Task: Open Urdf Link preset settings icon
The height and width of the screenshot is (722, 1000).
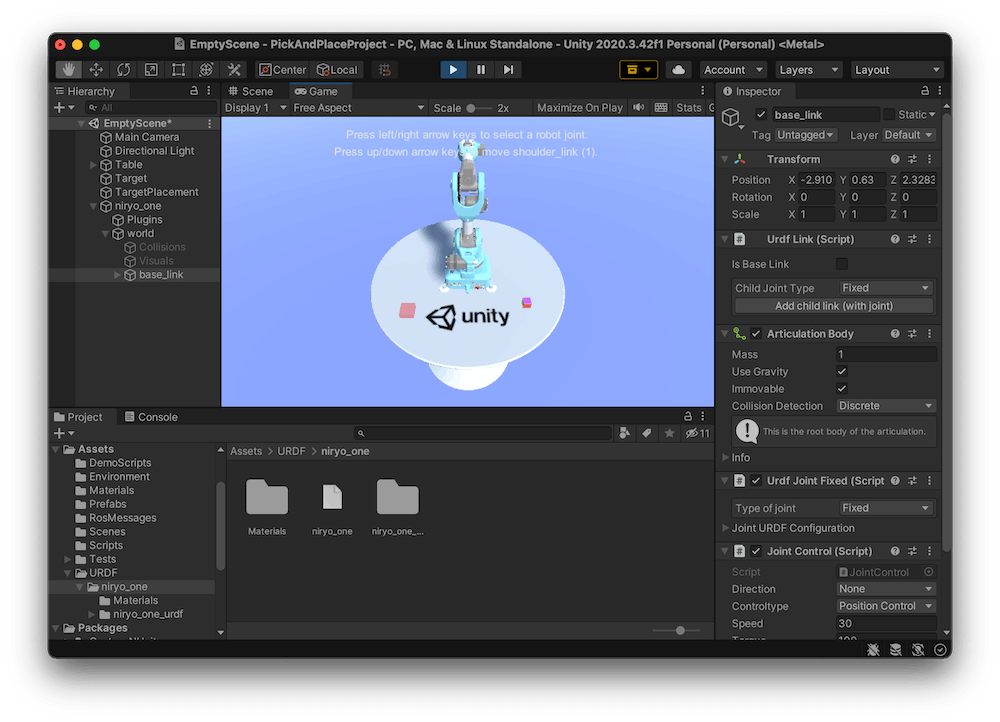Action: (x=912, y=239)
